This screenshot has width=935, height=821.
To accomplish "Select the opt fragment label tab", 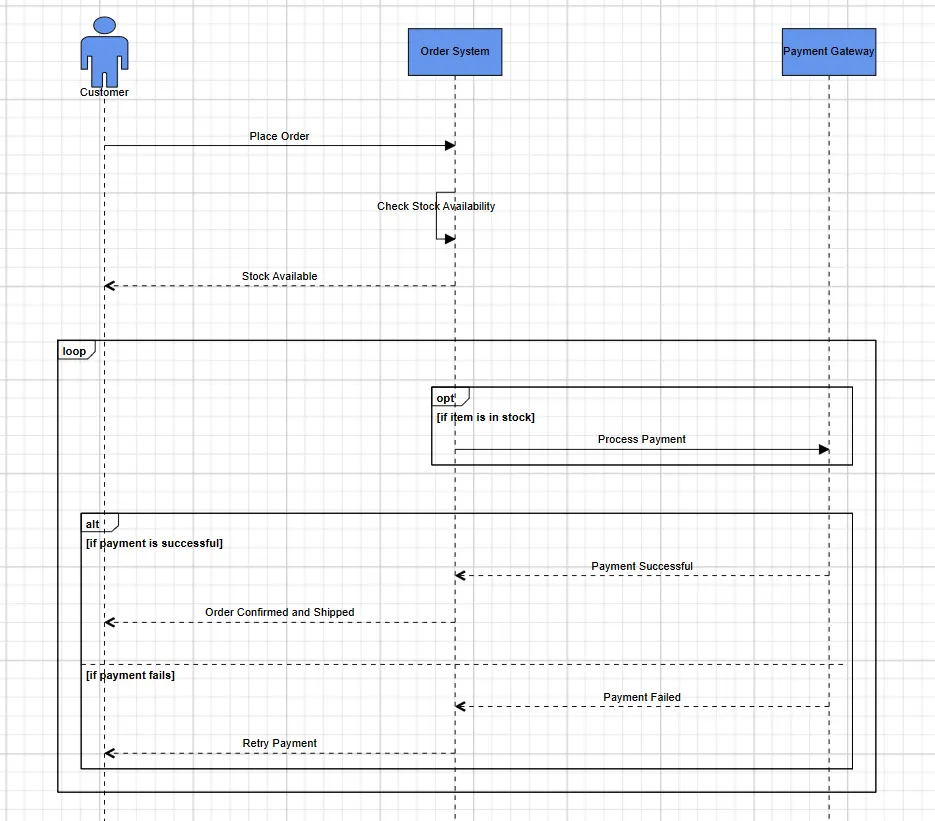I will [450, 397].
